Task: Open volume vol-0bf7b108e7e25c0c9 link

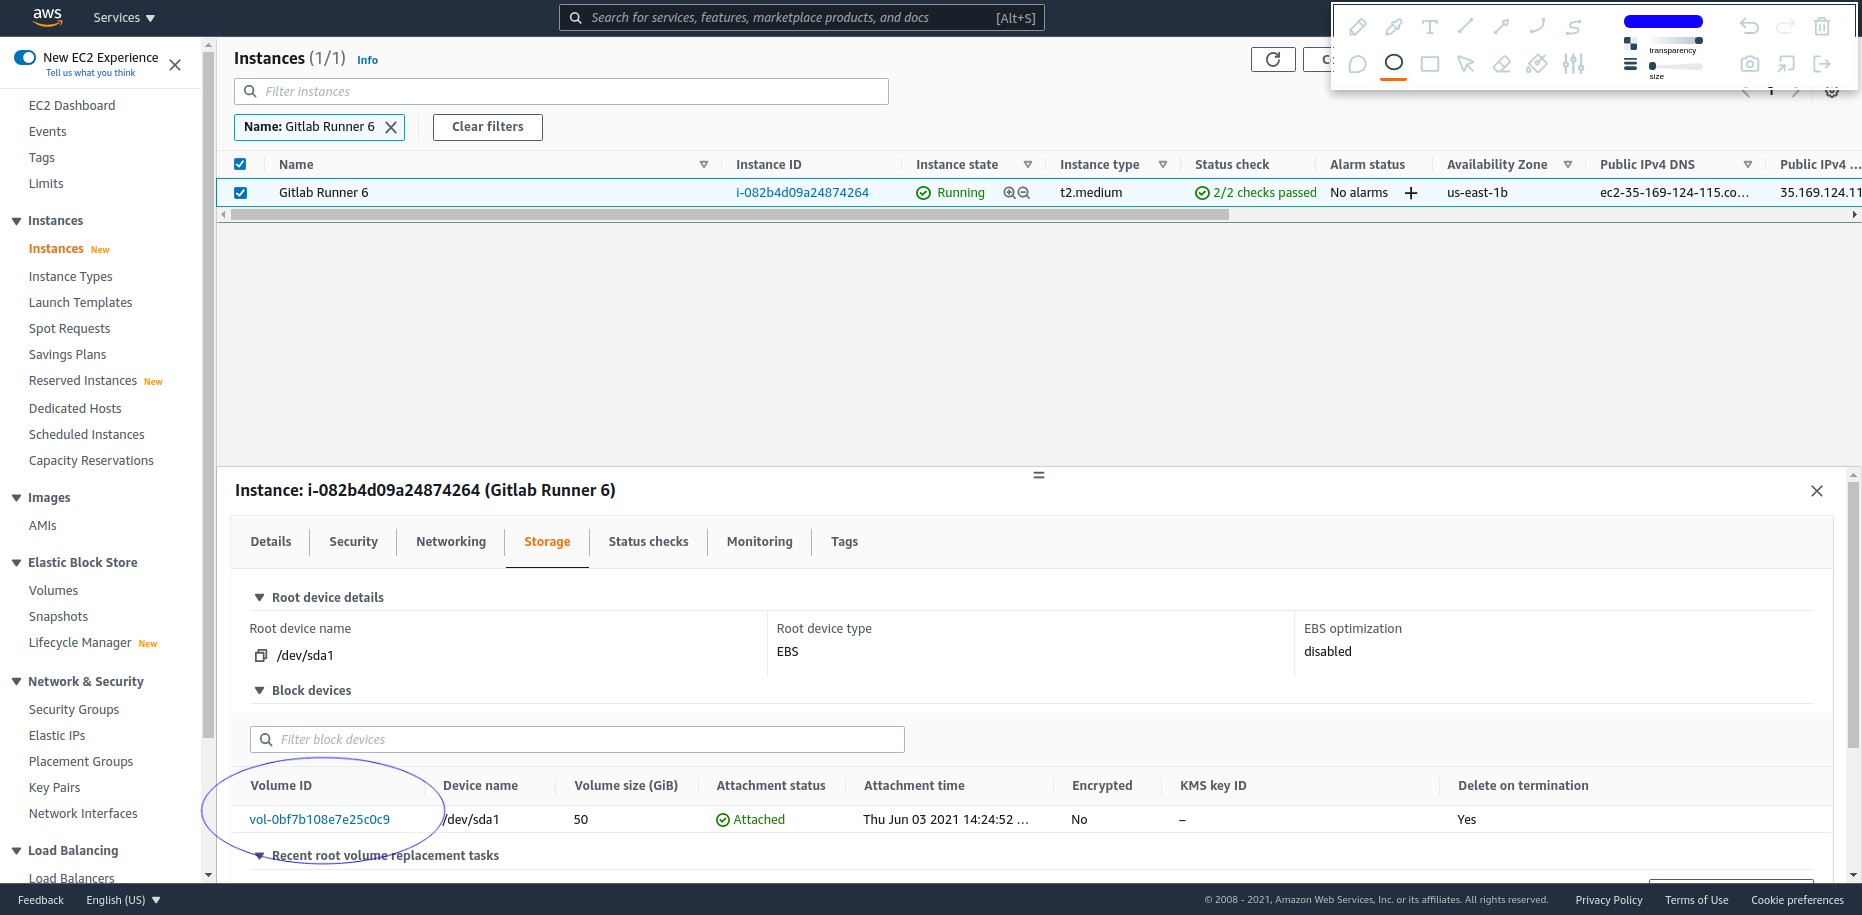Action: [x=320, y=820]
